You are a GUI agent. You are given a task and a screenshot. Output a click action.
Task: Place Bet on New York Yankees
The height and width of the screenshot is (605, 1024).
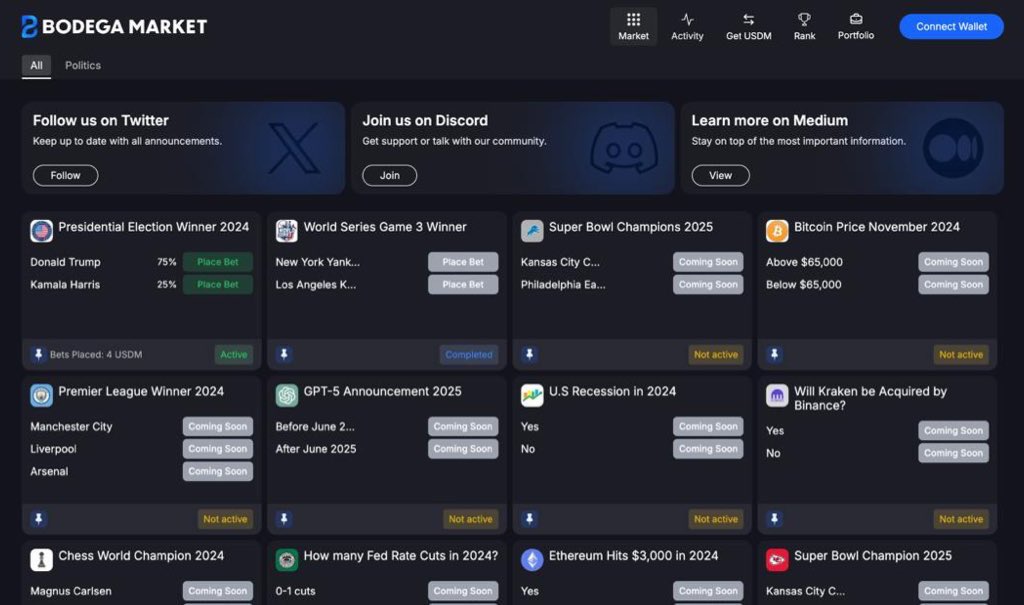tap(463, 262)
